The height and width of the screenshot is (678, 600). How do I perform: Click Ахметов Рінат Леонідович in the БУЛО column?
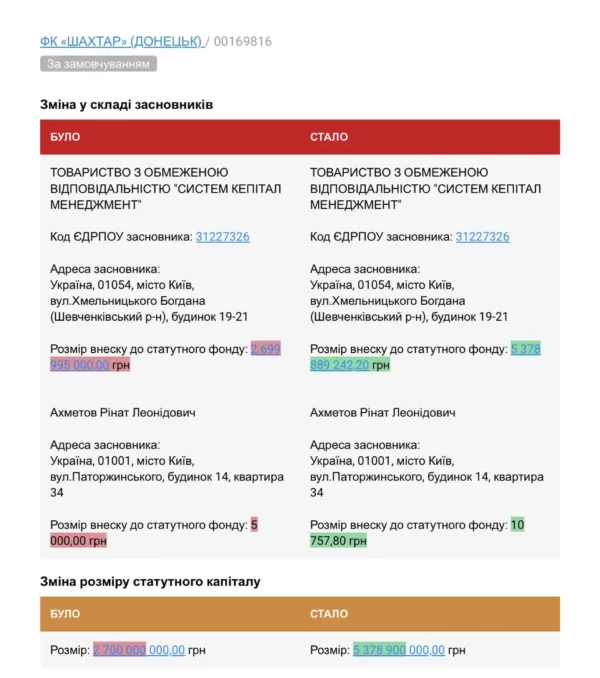click(123, 412)
